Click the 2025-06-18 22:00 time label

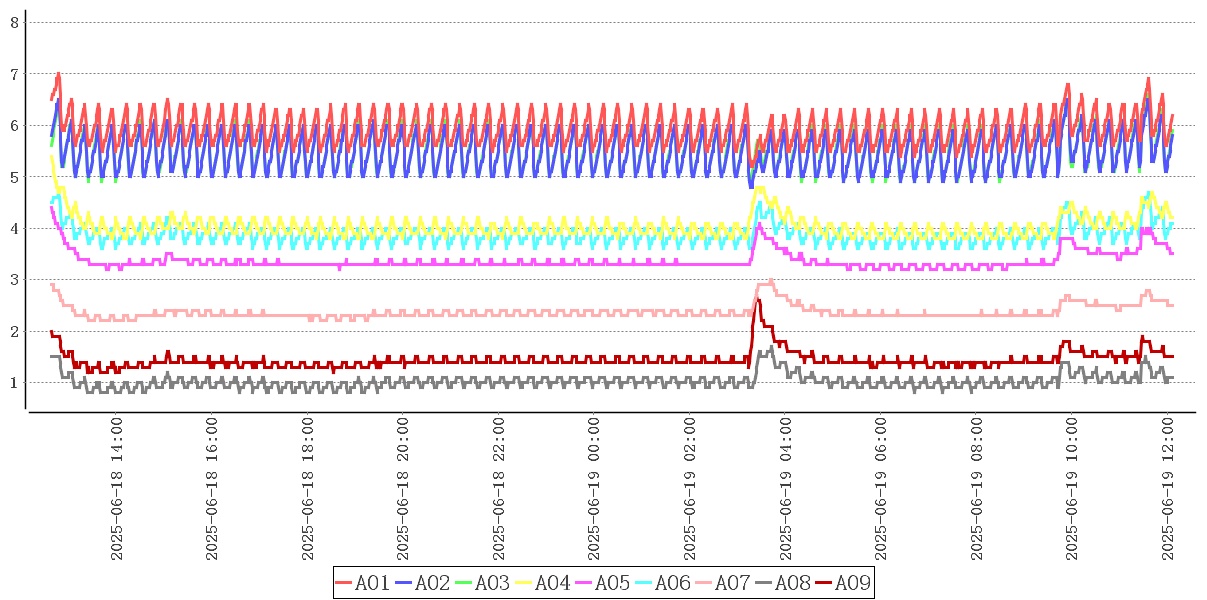499,490
